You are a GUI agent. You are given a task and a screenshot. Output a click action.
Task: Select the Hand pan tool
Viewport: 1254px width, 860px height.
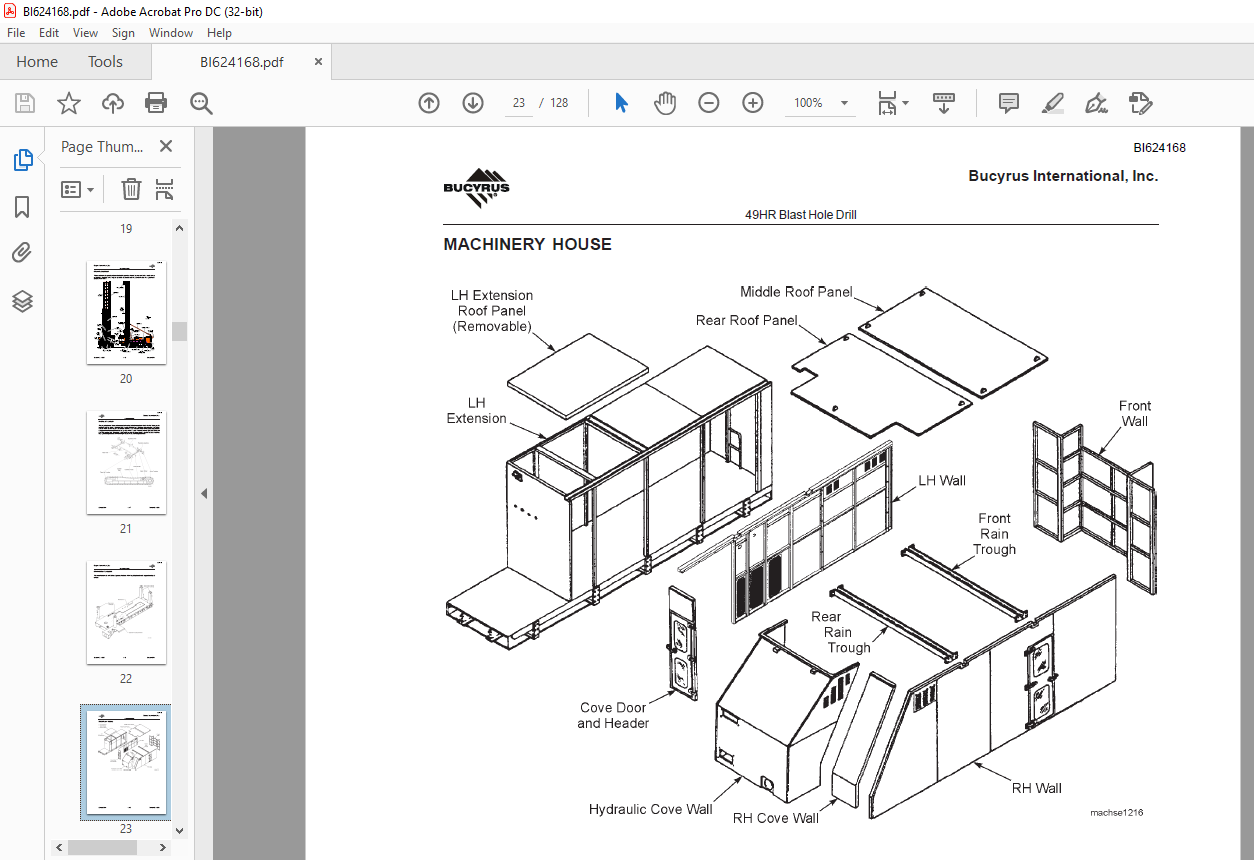665,103
